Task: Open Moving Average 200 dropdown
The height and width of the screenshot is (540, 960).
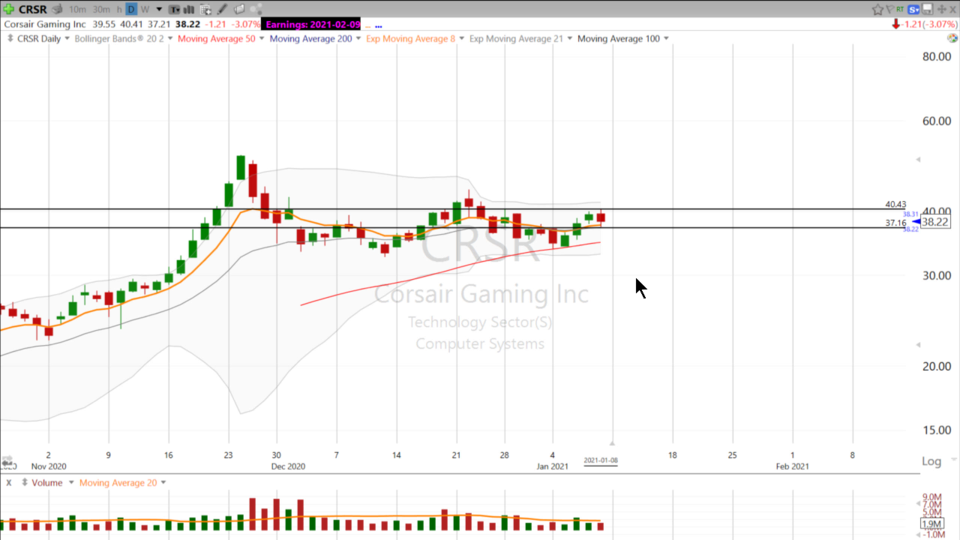Action: point(358,38)
